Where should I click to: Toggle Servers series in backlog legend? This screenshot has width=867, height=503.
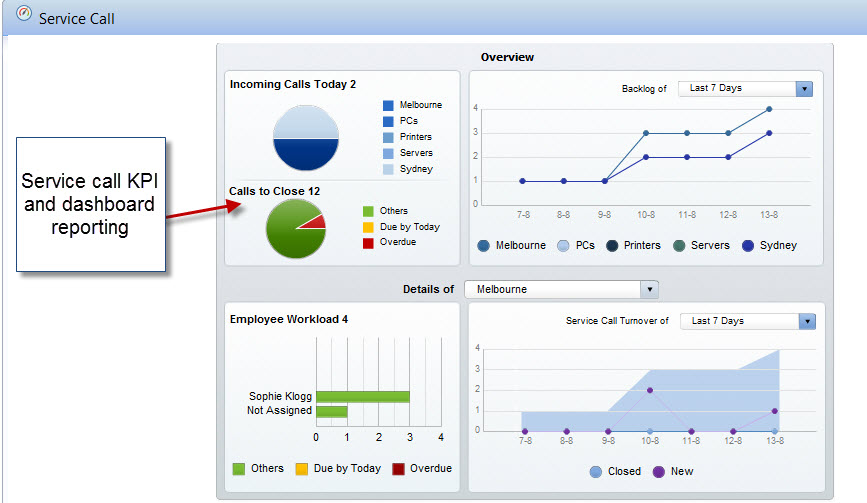point(679,245)
